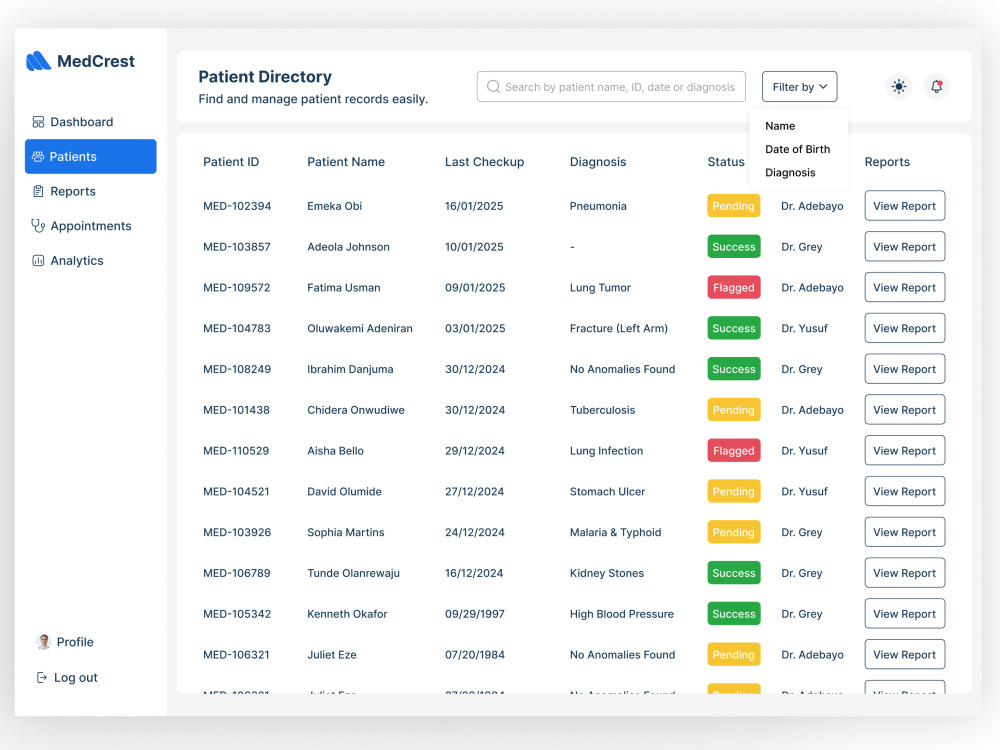Choose Name in the filter menu

(x=779, y=126)
